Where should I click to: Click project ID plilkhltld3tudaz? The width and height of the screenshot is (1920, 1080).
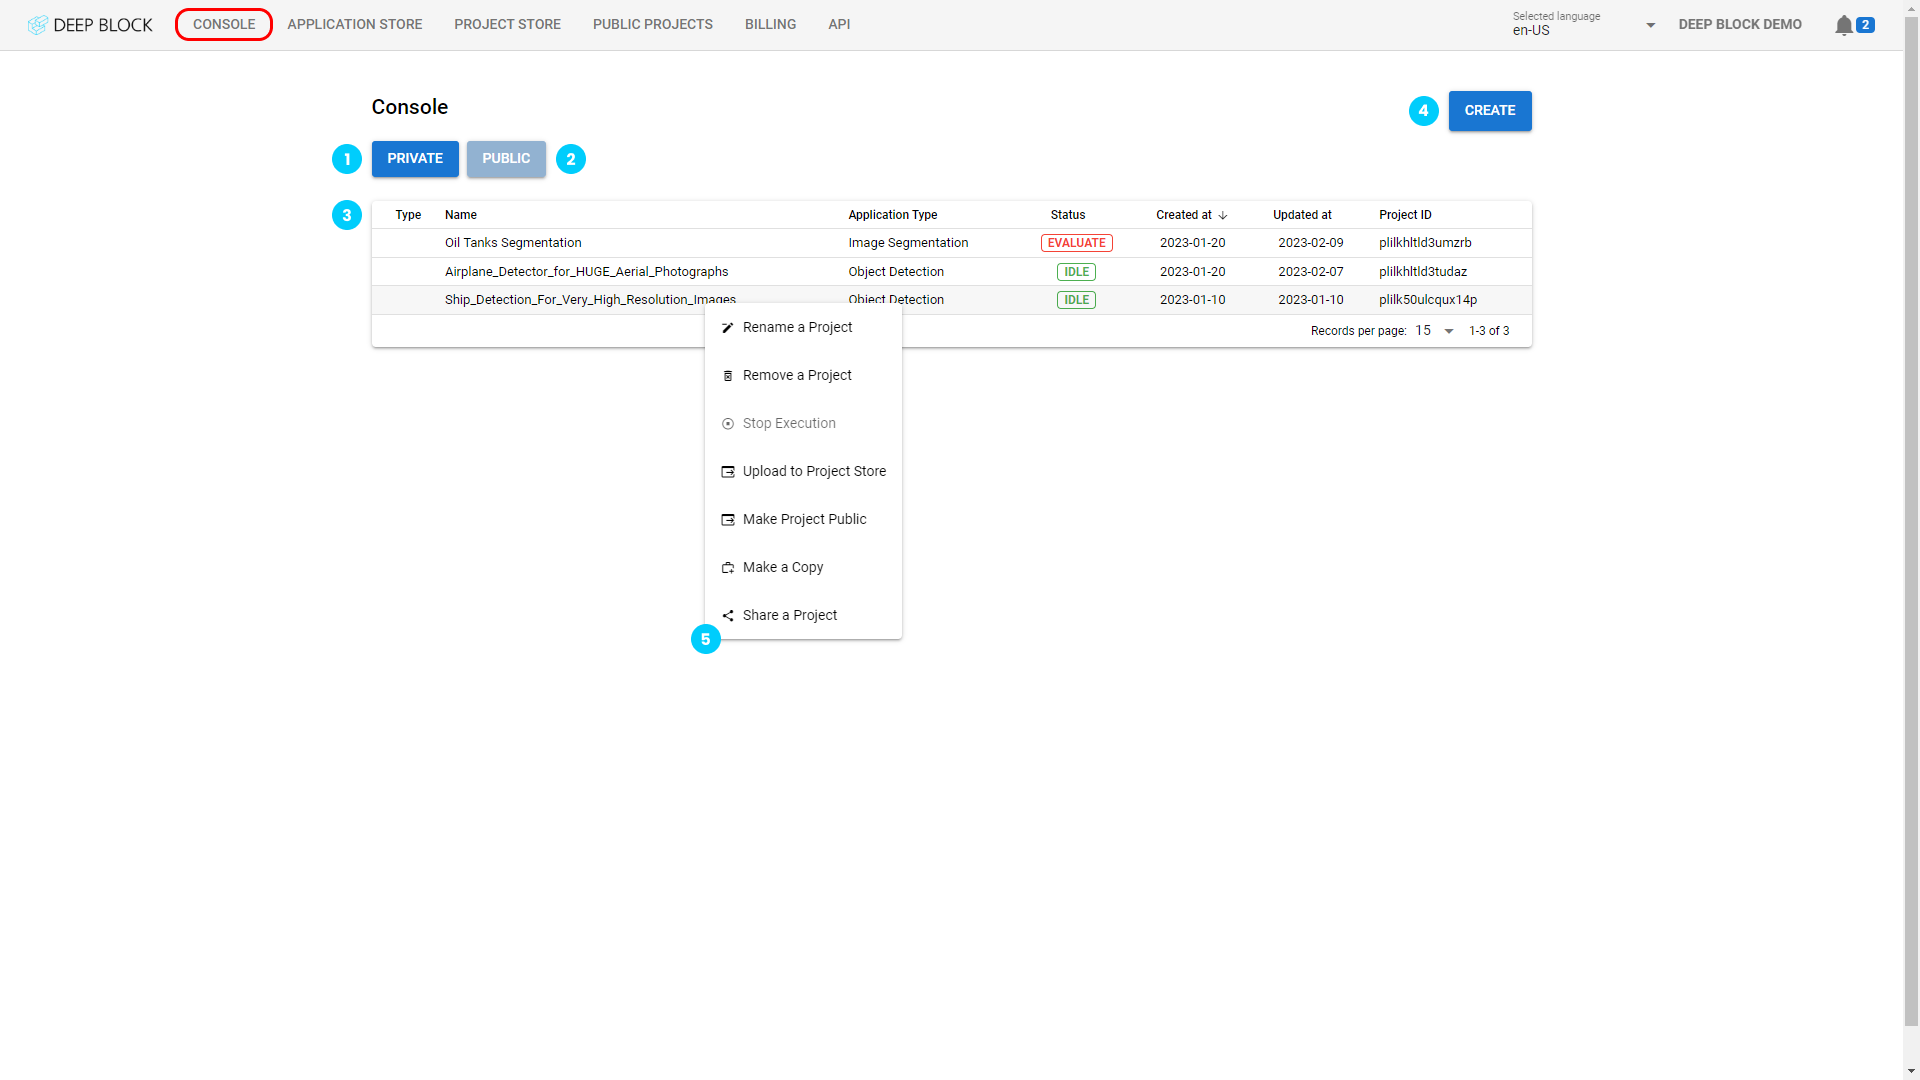[1423, 272]
